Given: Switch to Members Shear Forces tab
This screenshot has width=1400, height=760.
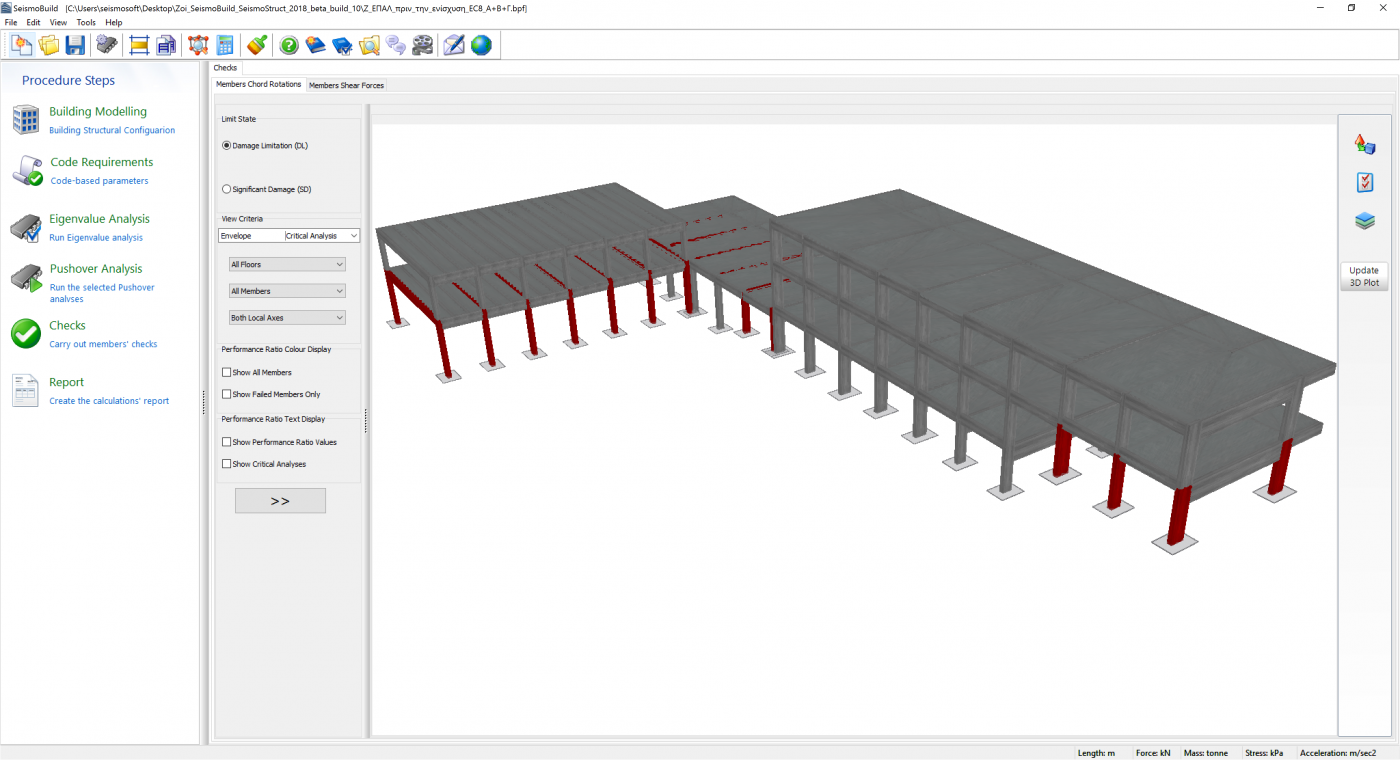Looking at the screenshot, I should pos(346,86).
